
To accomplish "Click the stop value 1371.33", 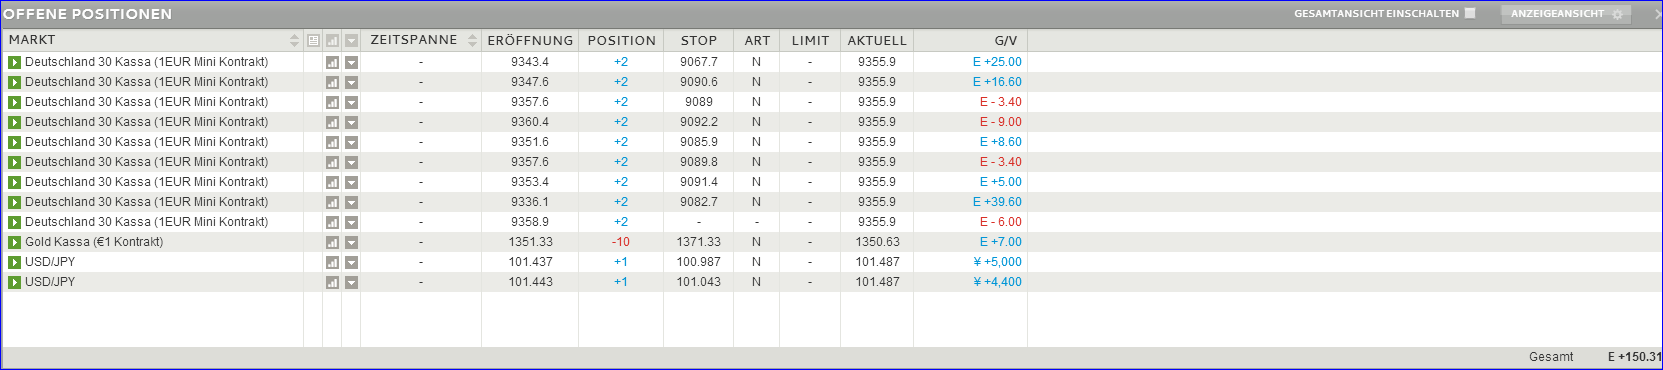I will click(x=699, y=242).
